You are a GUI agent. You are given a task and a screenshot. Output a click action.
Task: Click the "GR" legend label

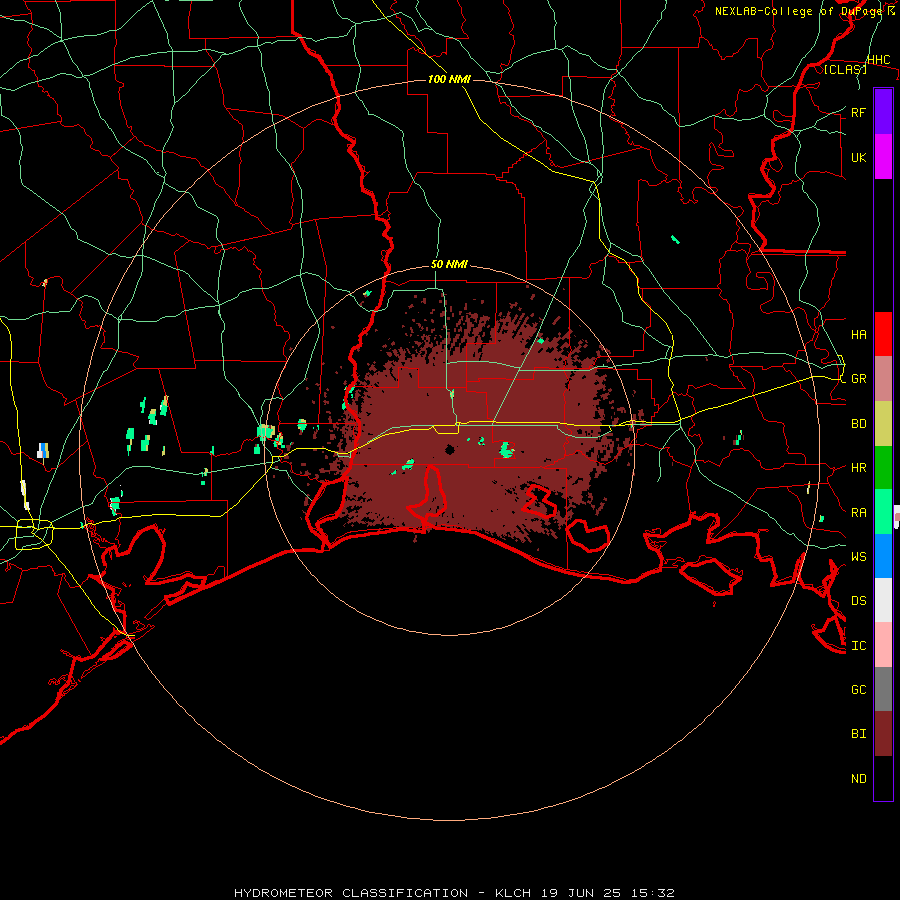(x=859, y=379)
